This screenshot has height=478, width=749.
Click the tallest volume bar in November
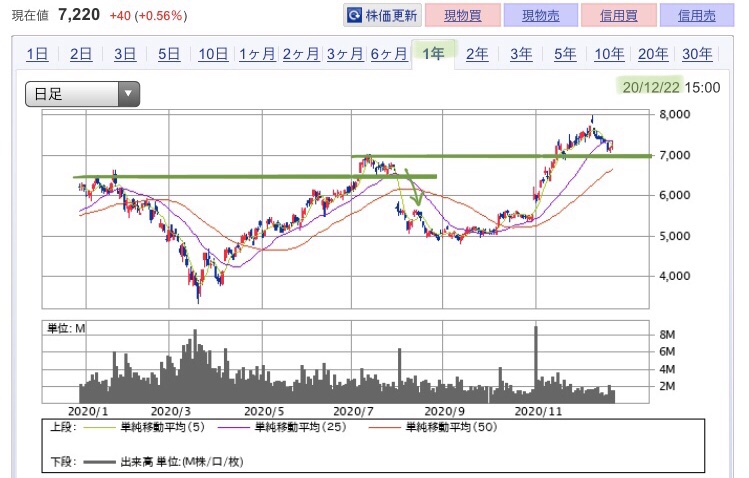[535, 364]
